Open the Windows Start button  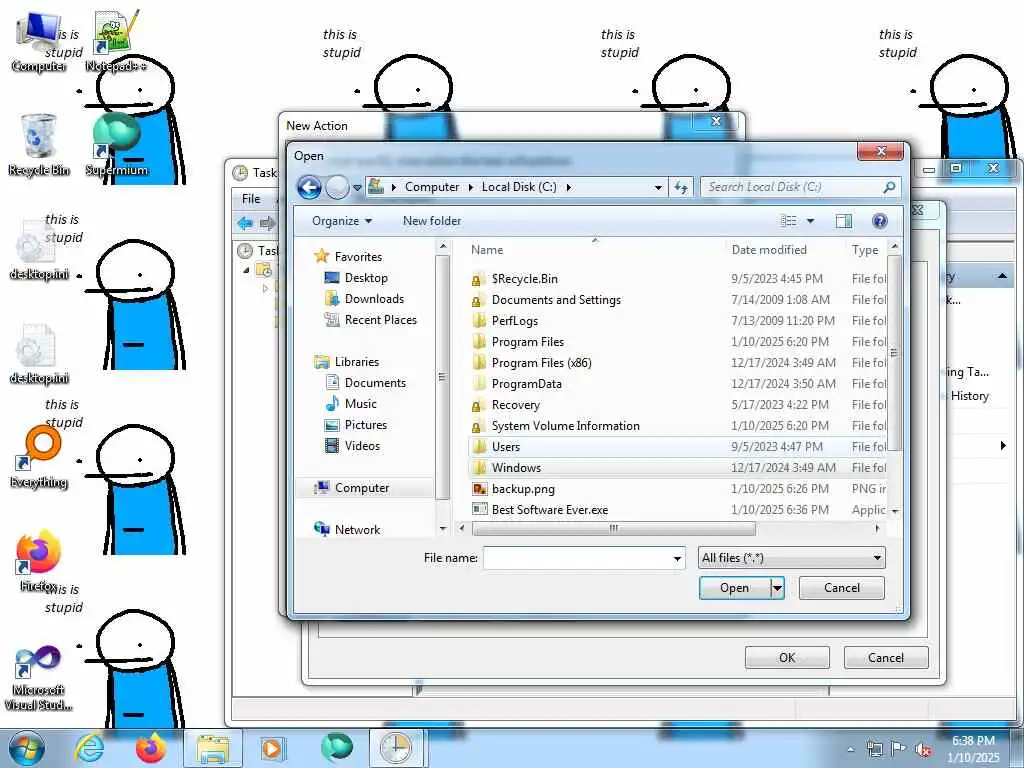(26, 748)
